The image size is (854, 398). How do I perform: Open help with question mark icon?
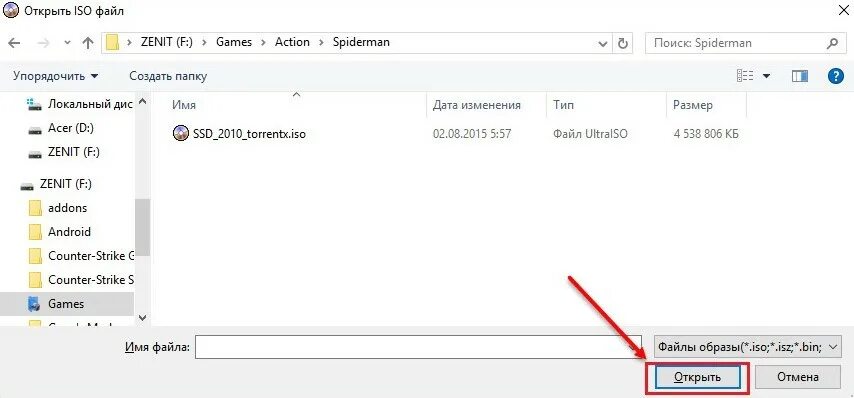[835, 76]
